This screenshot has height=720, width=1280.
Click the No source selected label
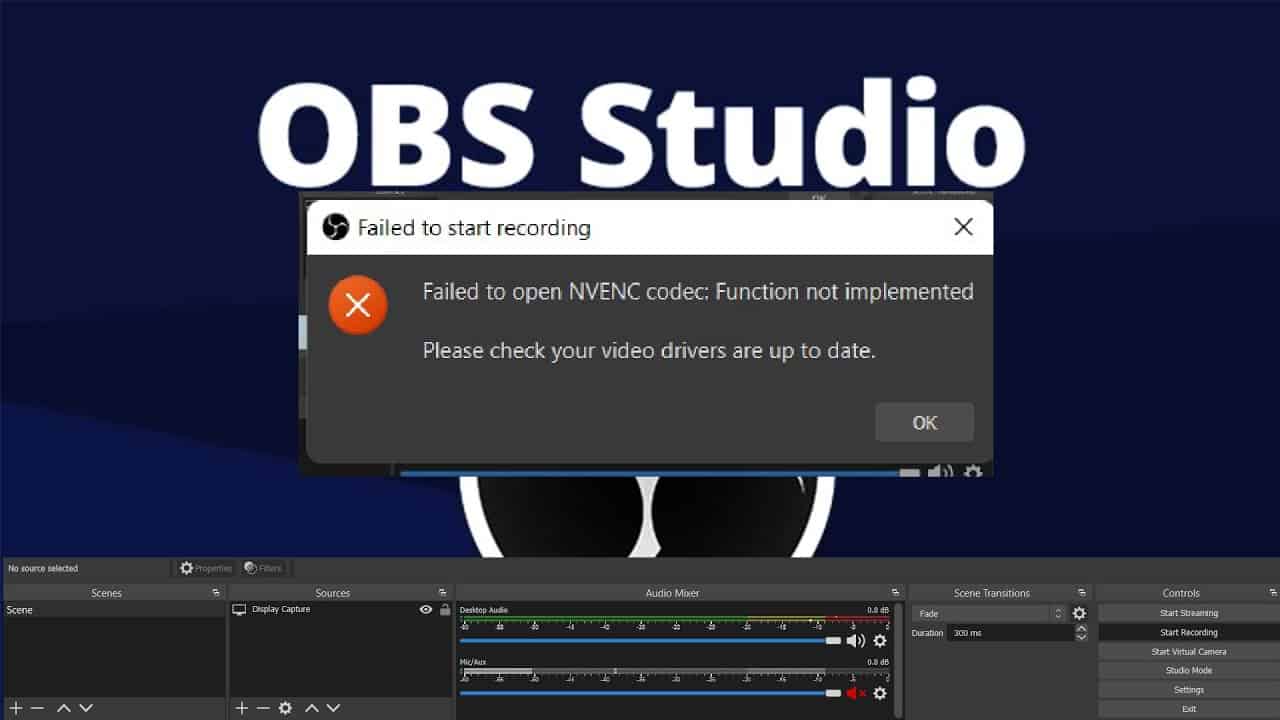click(x=43, y=568)
